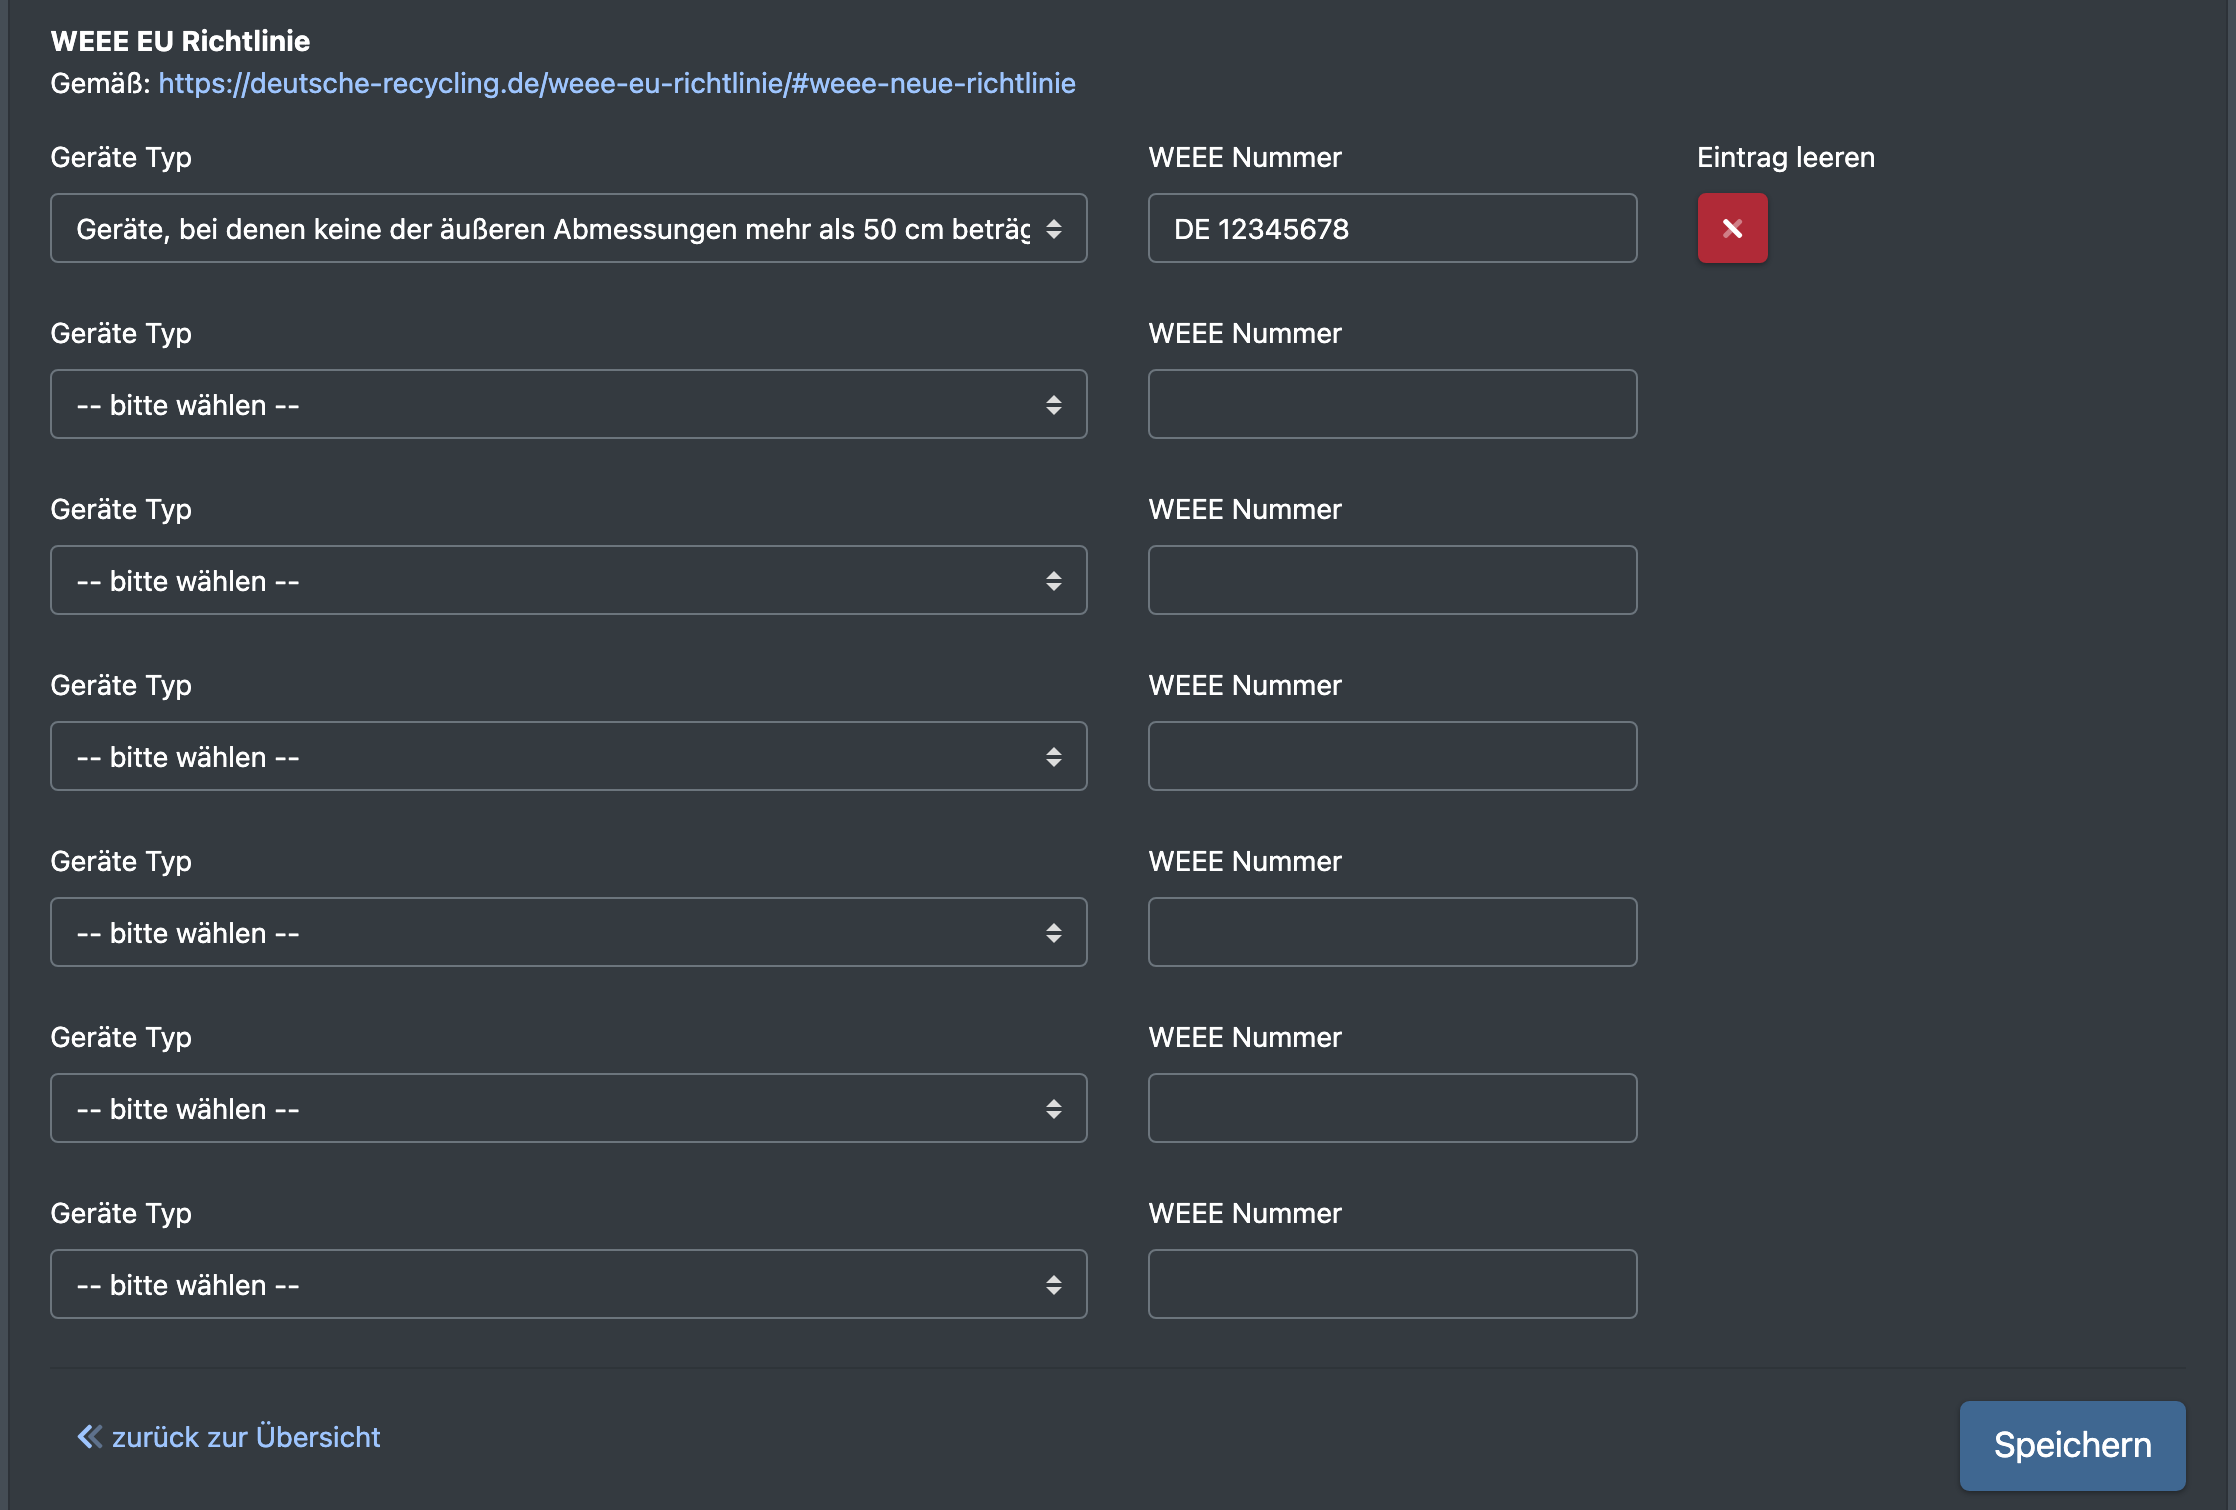Click the Speichern button
The height and width of the screenshot is (1510, 2236).
pyautogui.click(x=2072, y=1445)
